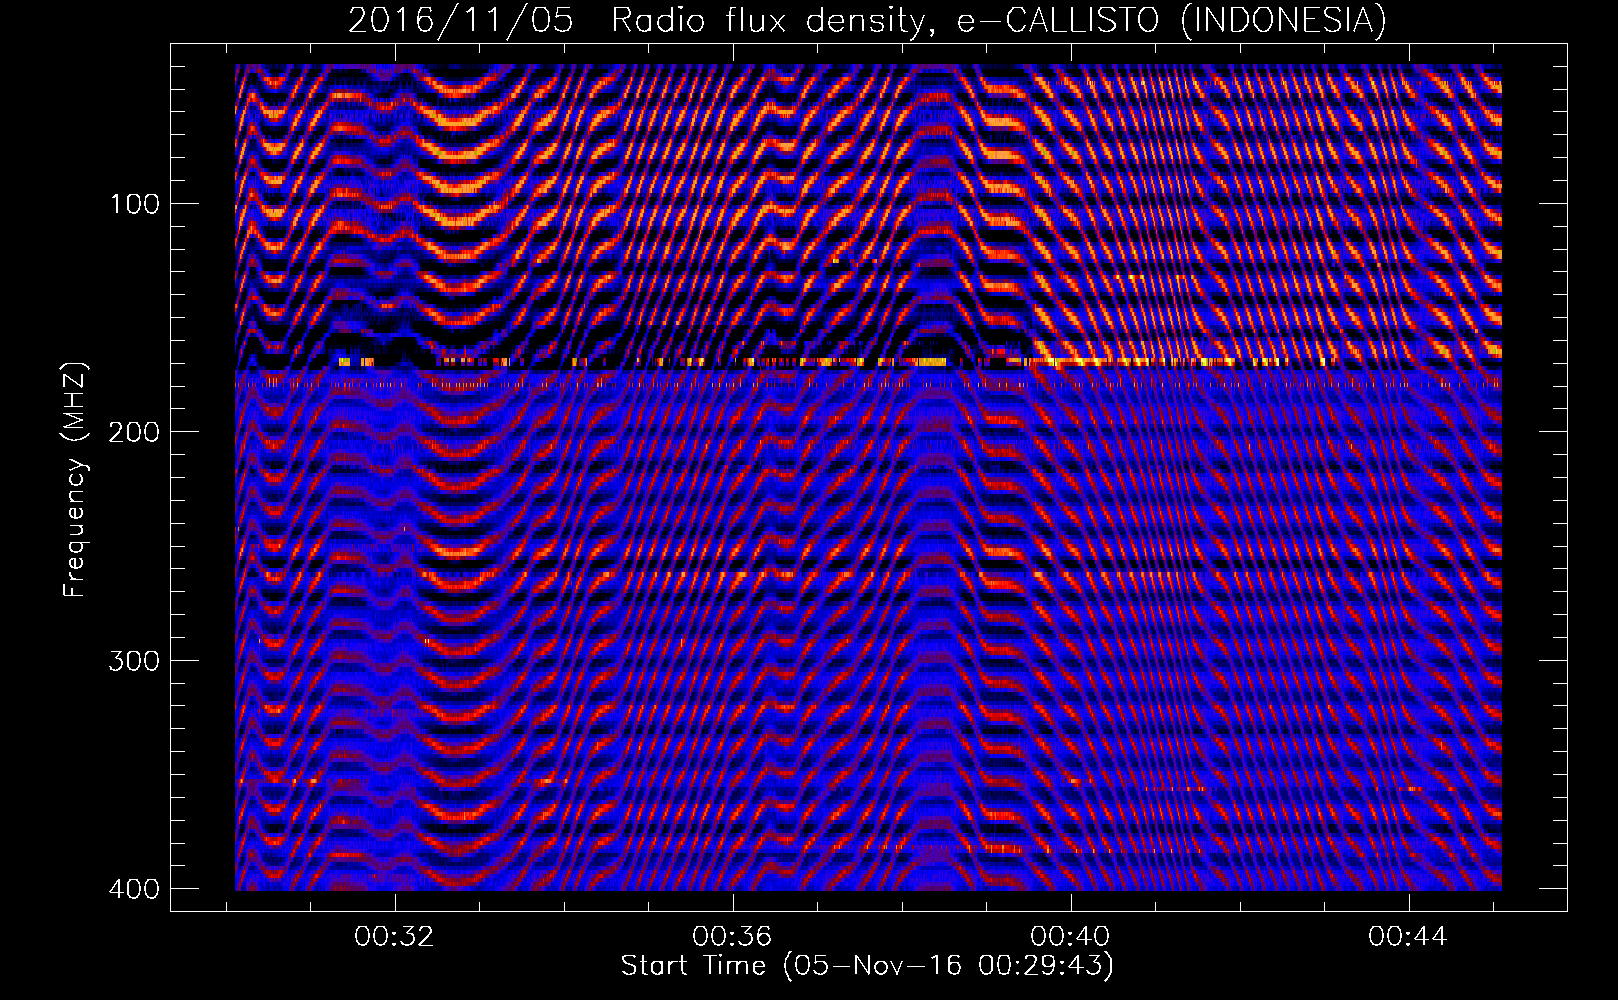Click the 00:40 time tick label
1618x1000 pixels.
[1071, 937]
